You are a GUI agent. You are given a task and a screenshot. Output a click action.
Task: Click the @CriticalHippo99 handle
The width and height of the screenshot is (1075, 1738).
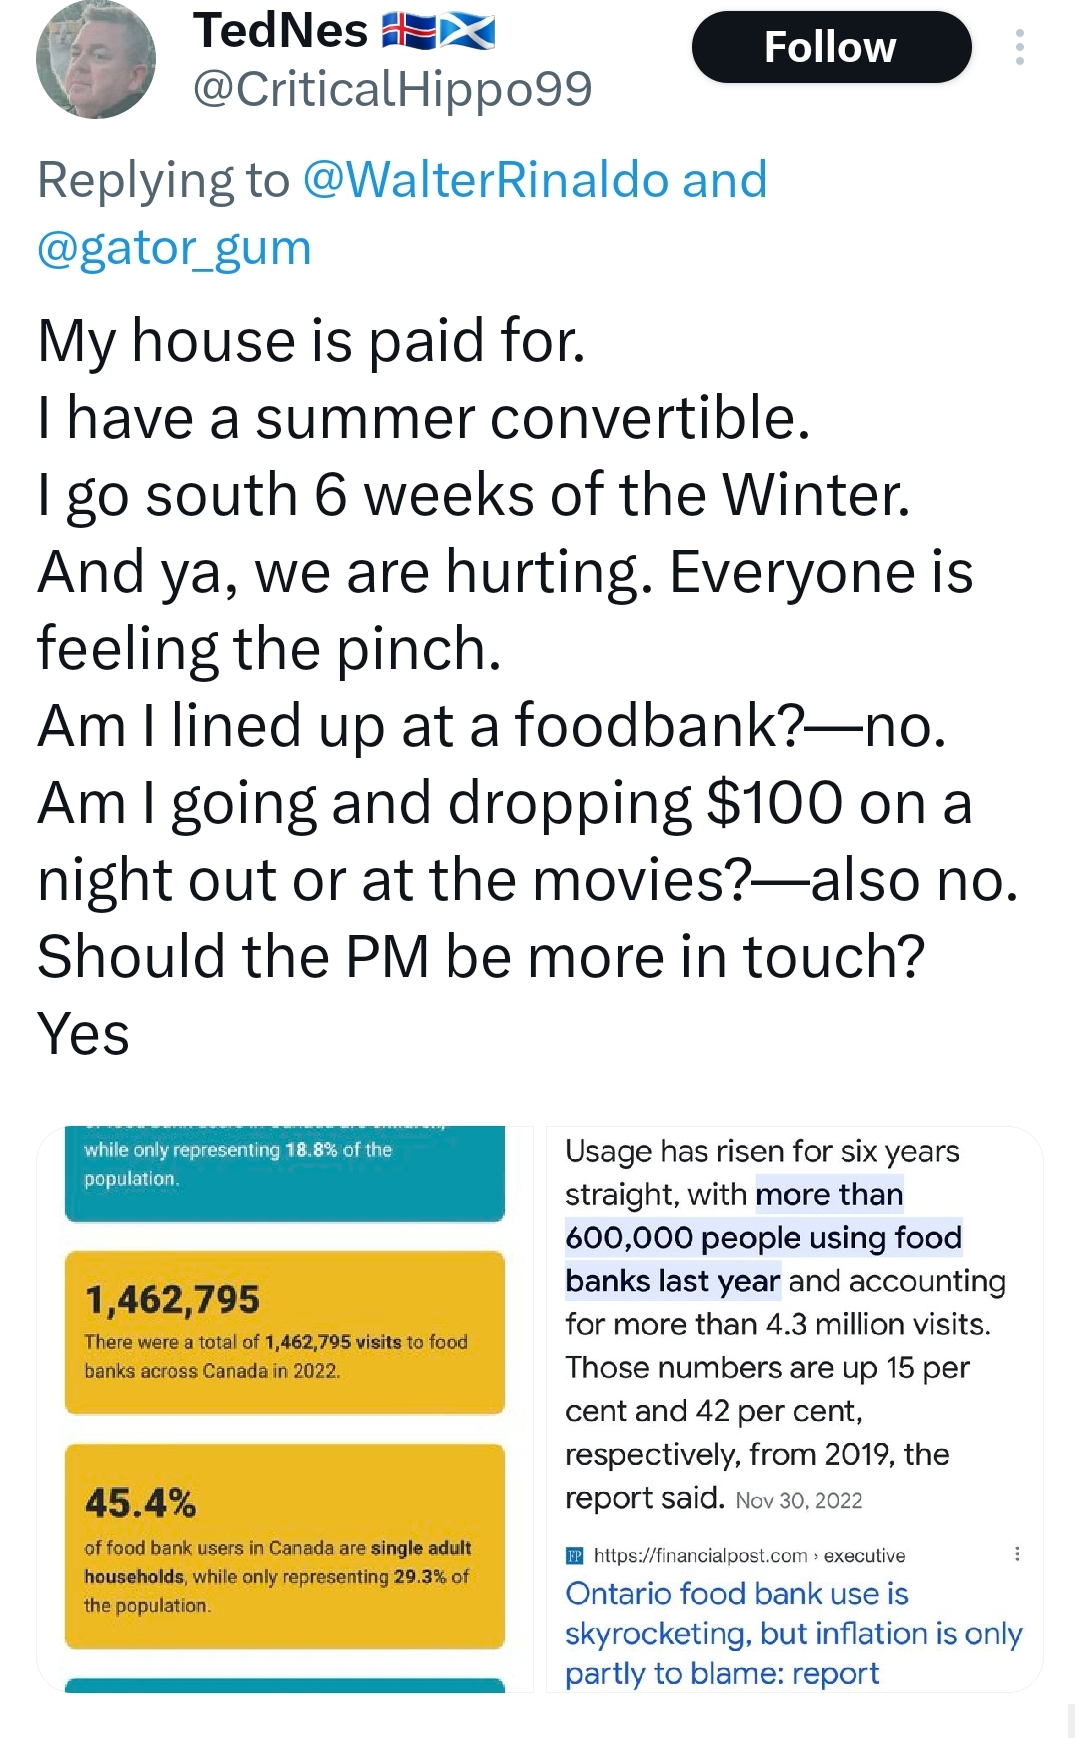click(392, 89)
